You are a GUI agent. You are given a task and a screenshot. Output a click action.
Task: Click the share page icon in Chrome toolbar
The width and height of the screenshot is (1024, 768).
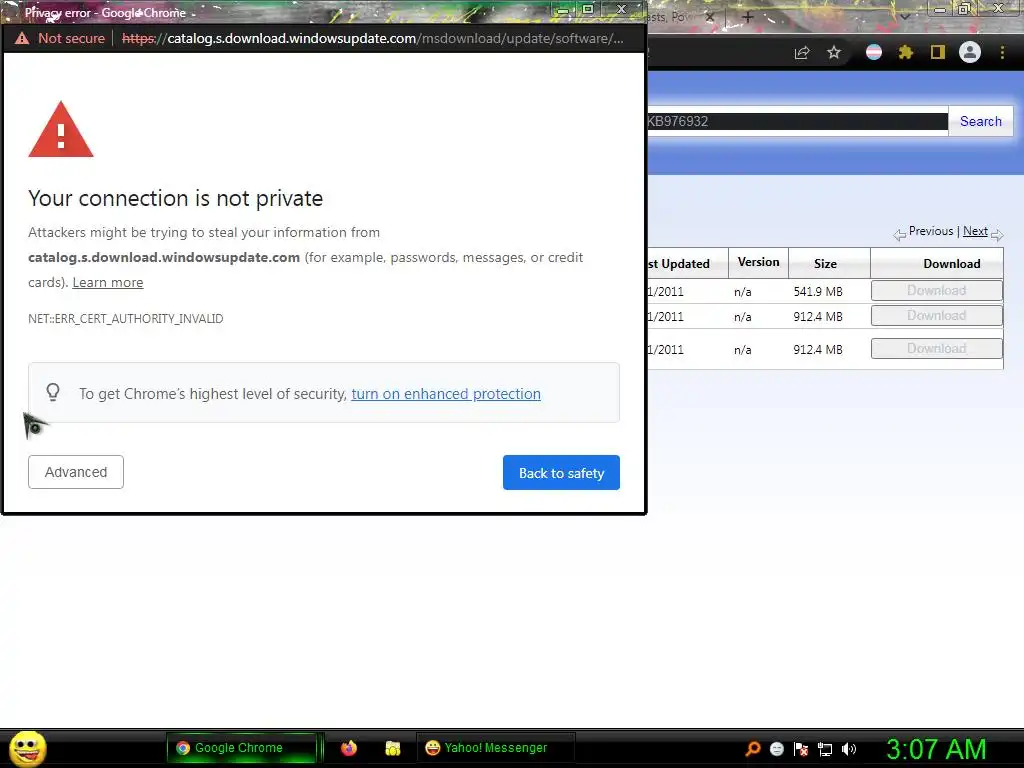pos(802,53)
